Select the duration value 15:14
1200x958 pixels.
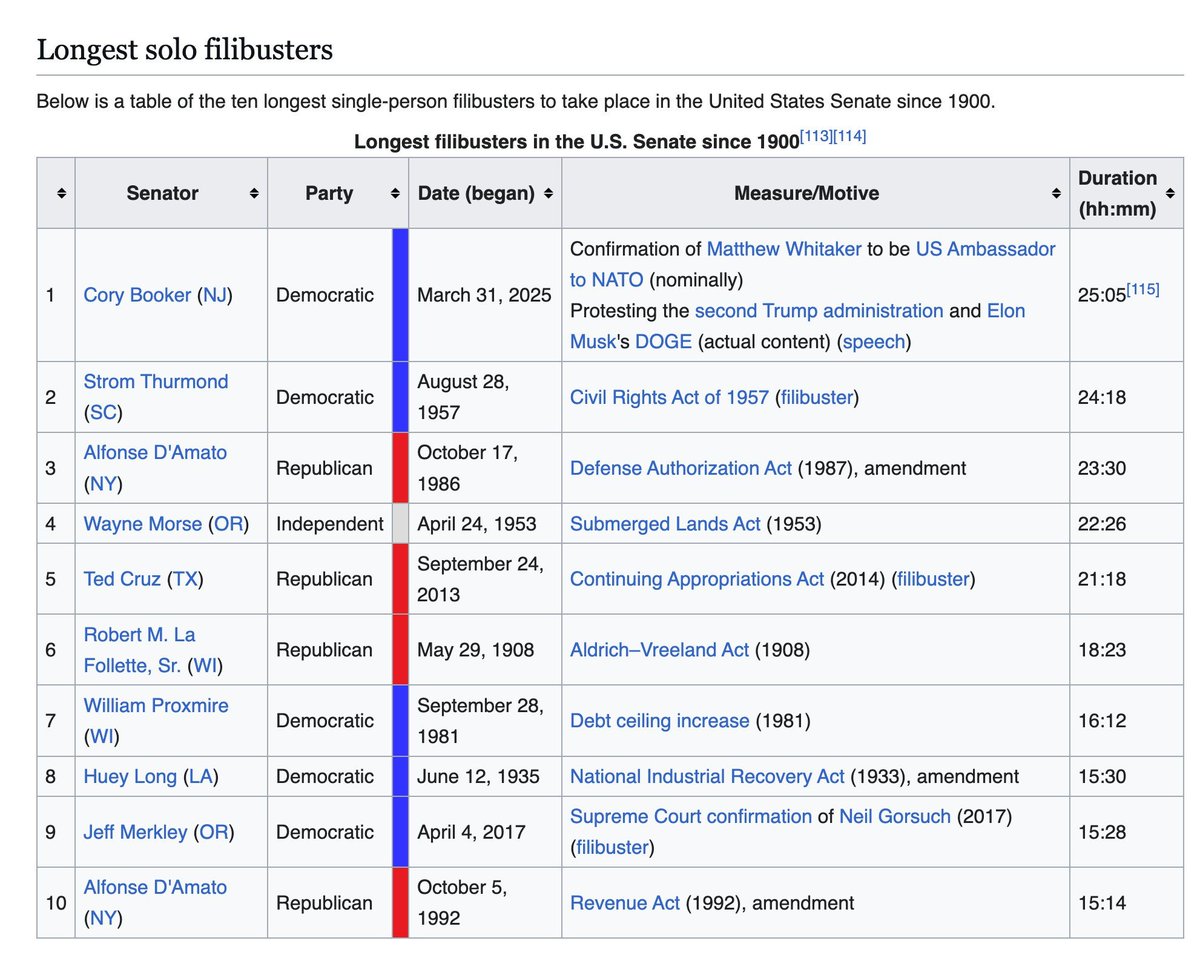[x=1102, y=903]
